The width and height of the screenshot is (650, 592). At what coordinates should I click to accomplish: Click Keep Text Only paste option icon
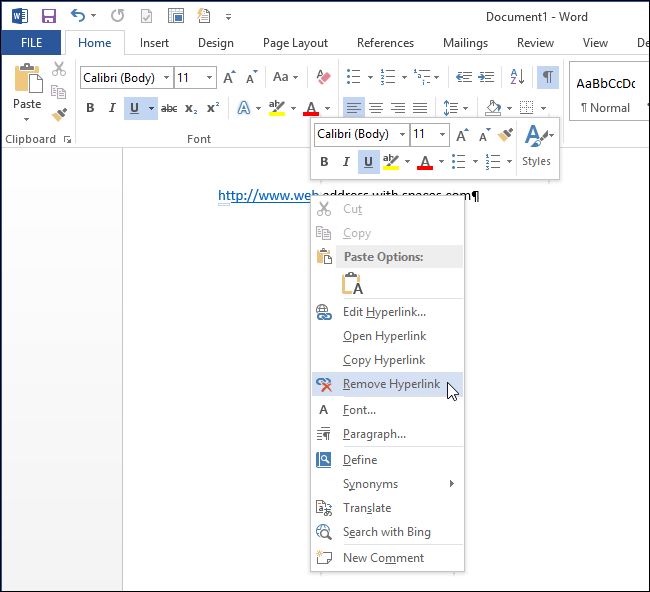[x=352, y=284]
